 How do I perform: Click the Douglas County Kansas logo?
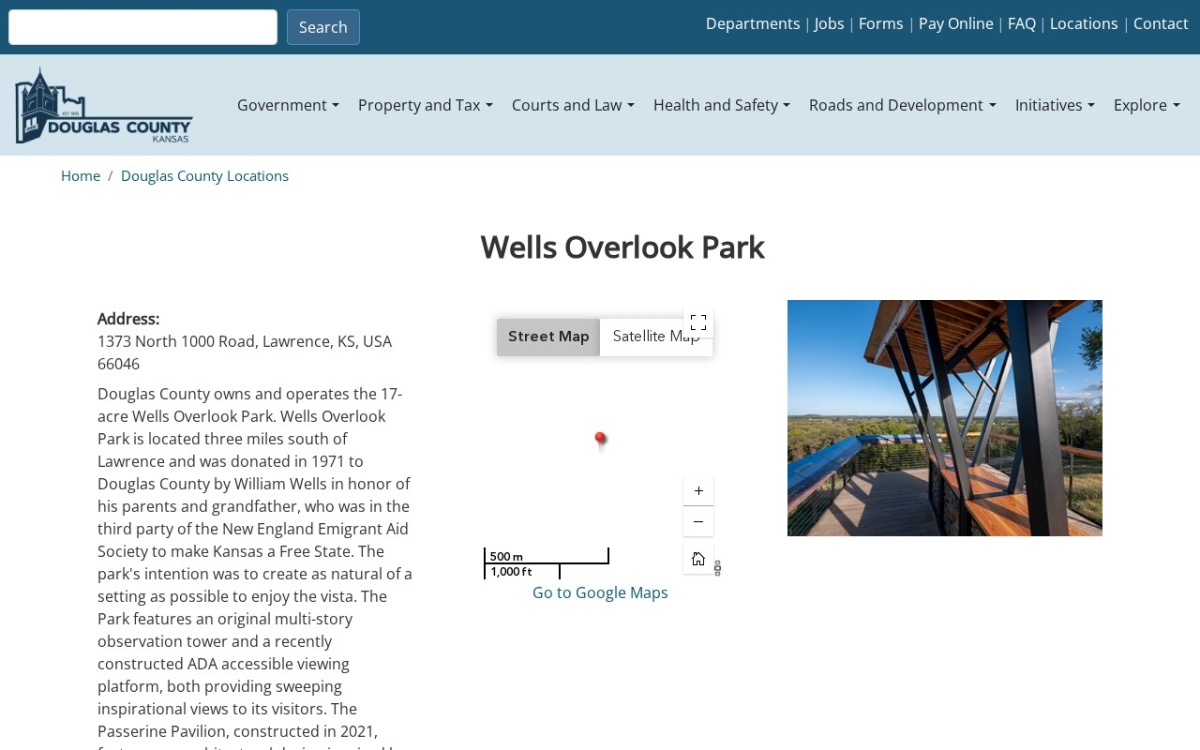point(103,106)
